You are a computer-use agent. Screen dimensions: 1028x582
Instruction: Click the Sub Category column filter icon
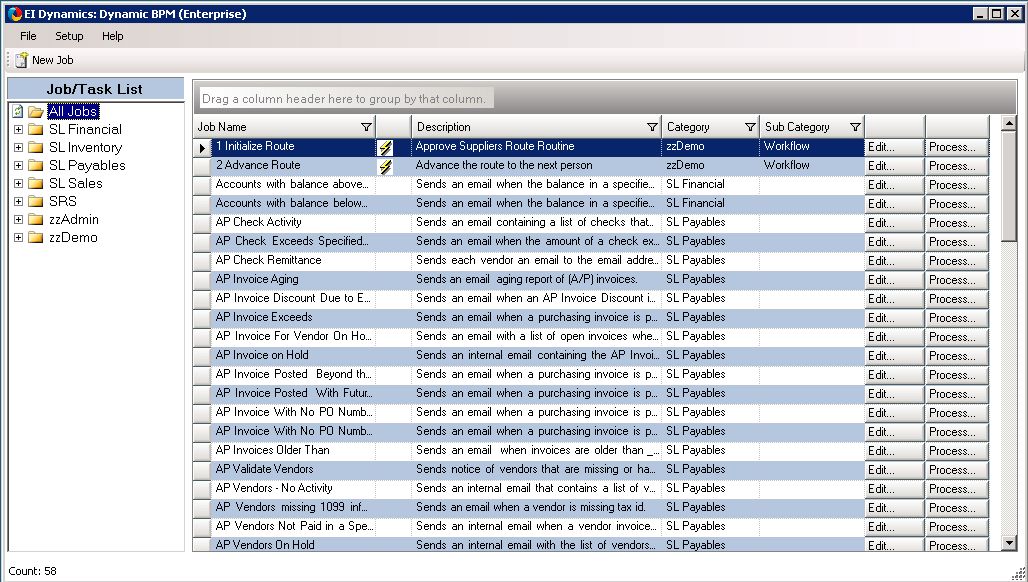(x=855, y=127)
